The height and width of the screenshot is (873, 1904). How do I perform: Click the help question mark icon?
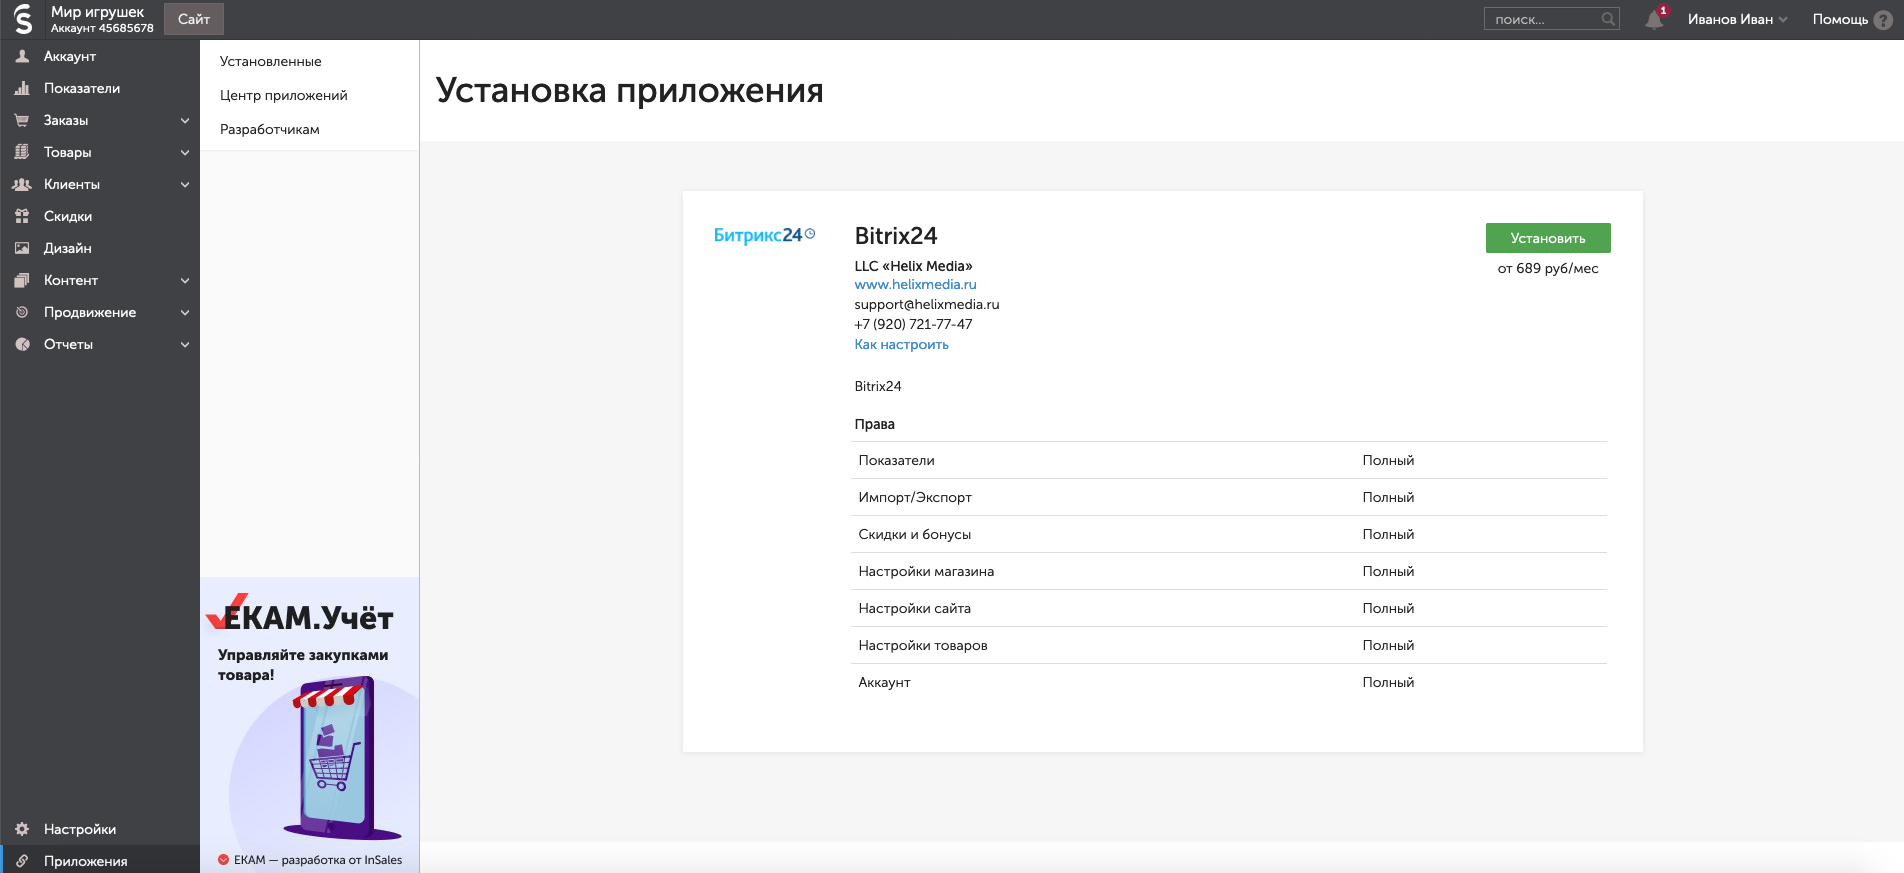tap(1883, 20)
